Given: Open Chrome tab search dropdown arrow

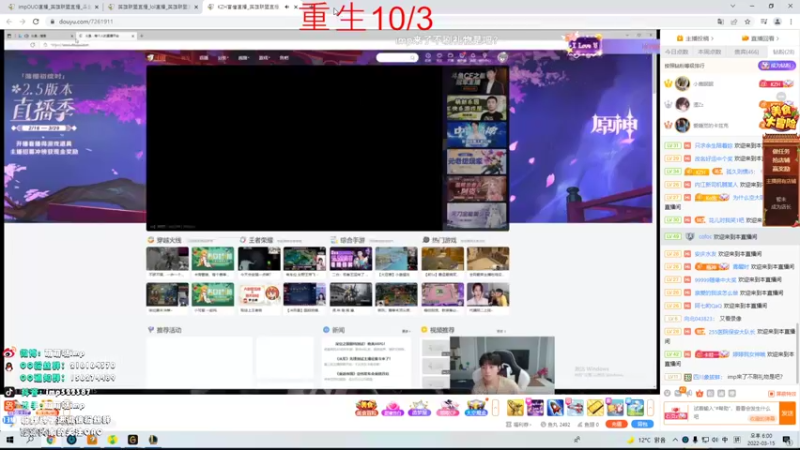Looking at the screenshot, I should pyautogui.click(x=733, y=6).
